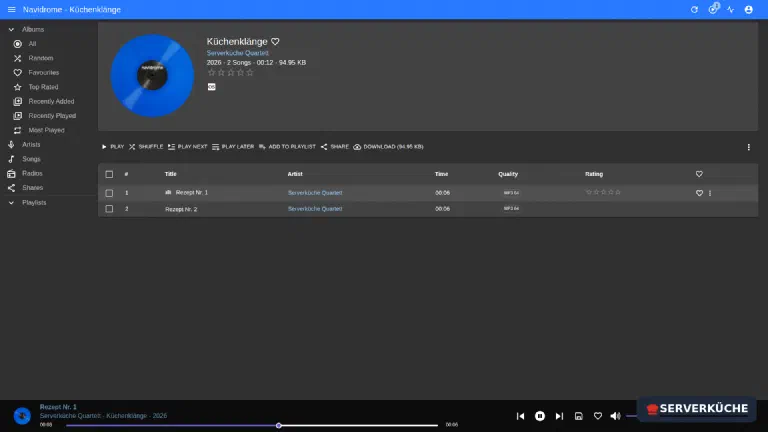Open album cover art thumbnail
The image size is (768, 432).
(x=152, y=75)
